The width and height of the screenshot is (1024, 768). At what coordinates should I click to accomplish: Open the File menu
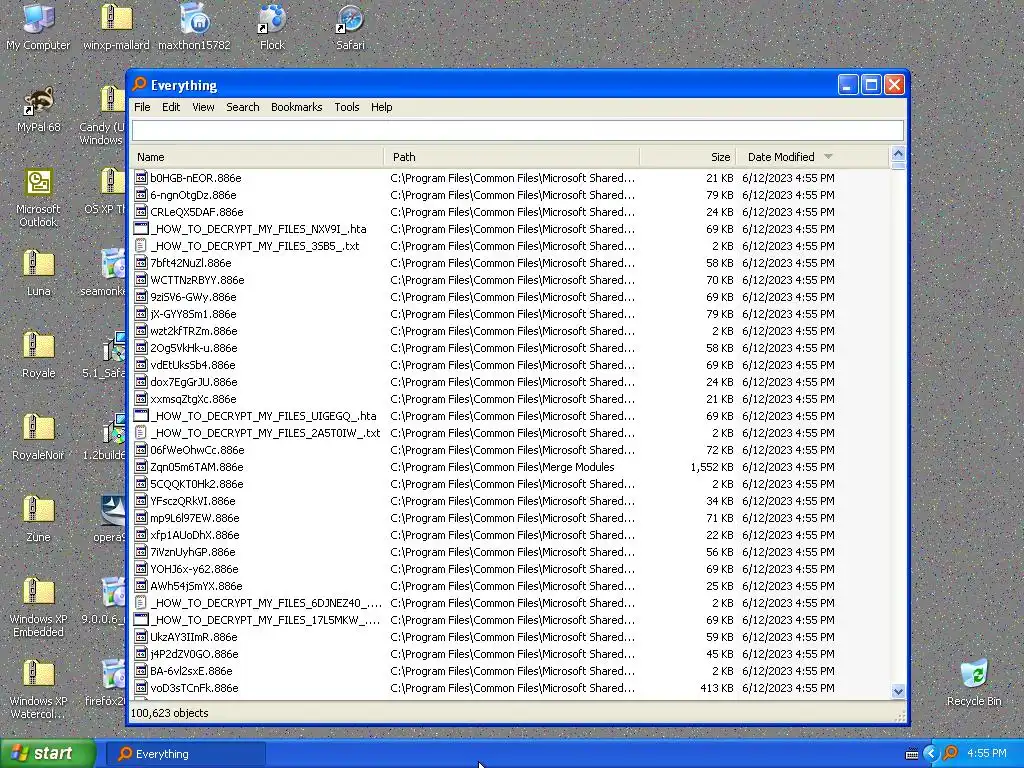tap(142, 107)
